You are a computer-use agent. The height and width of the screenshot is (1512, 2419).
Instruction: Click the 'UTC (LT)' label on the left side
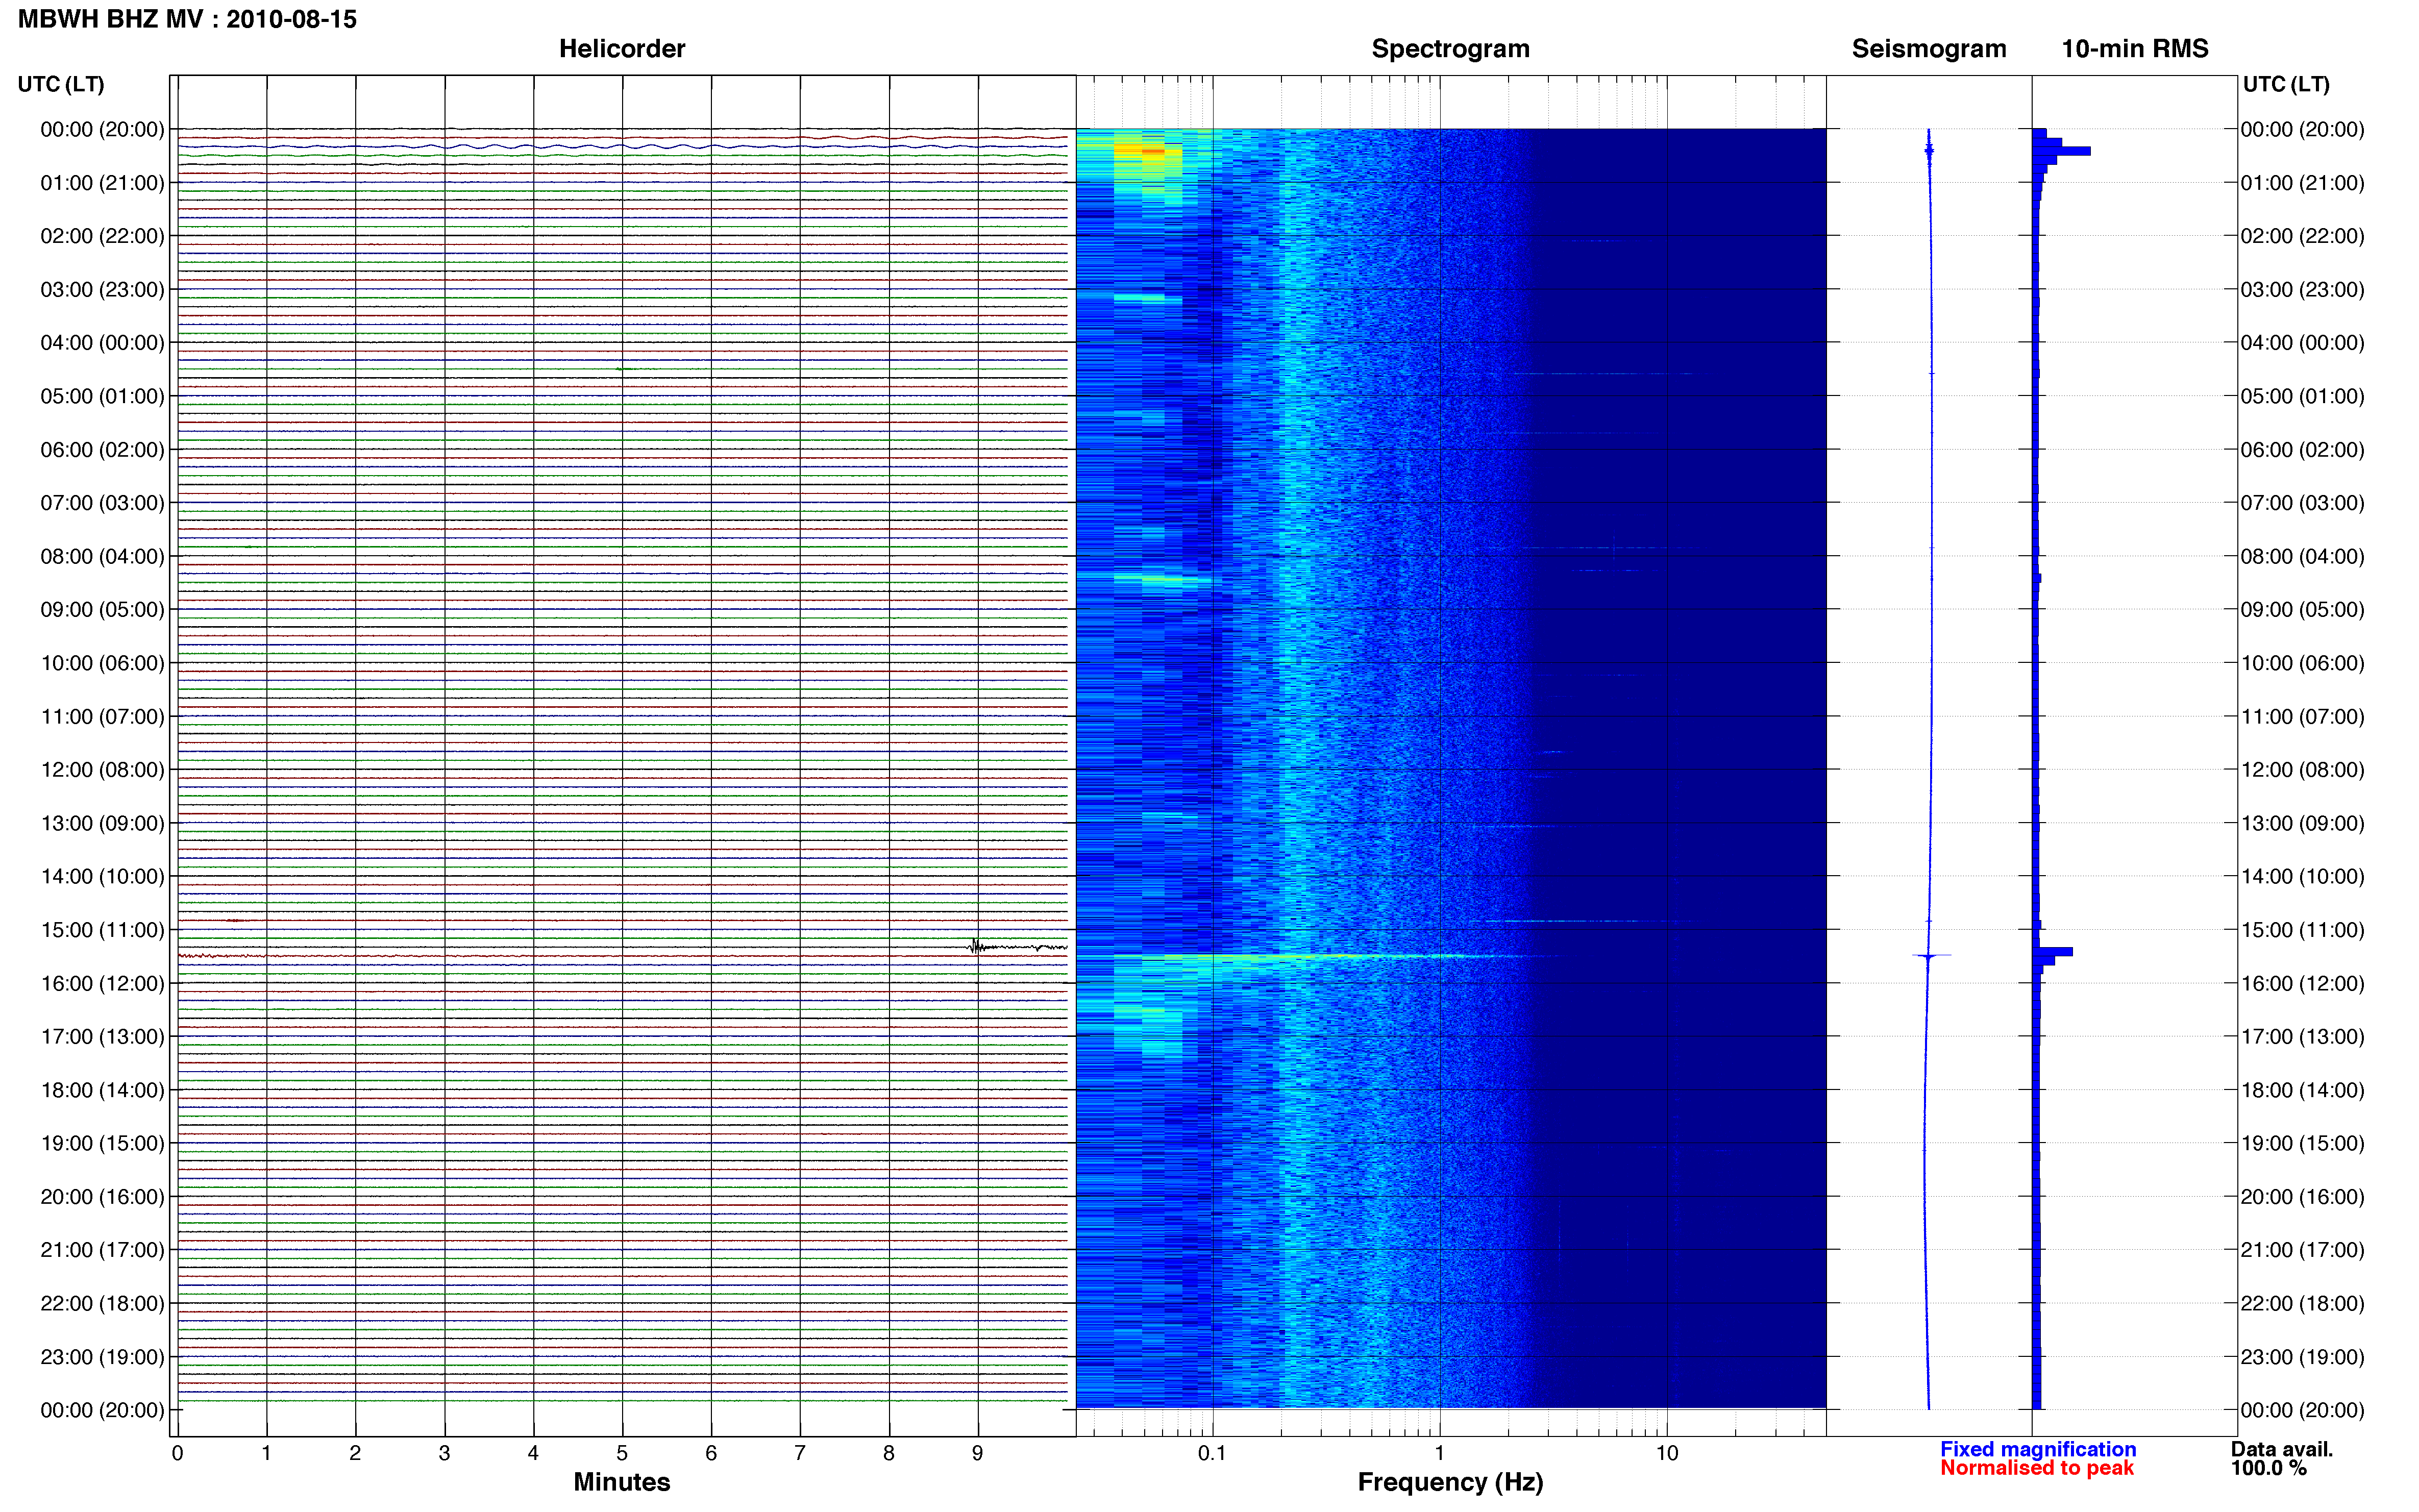point(61,84)
